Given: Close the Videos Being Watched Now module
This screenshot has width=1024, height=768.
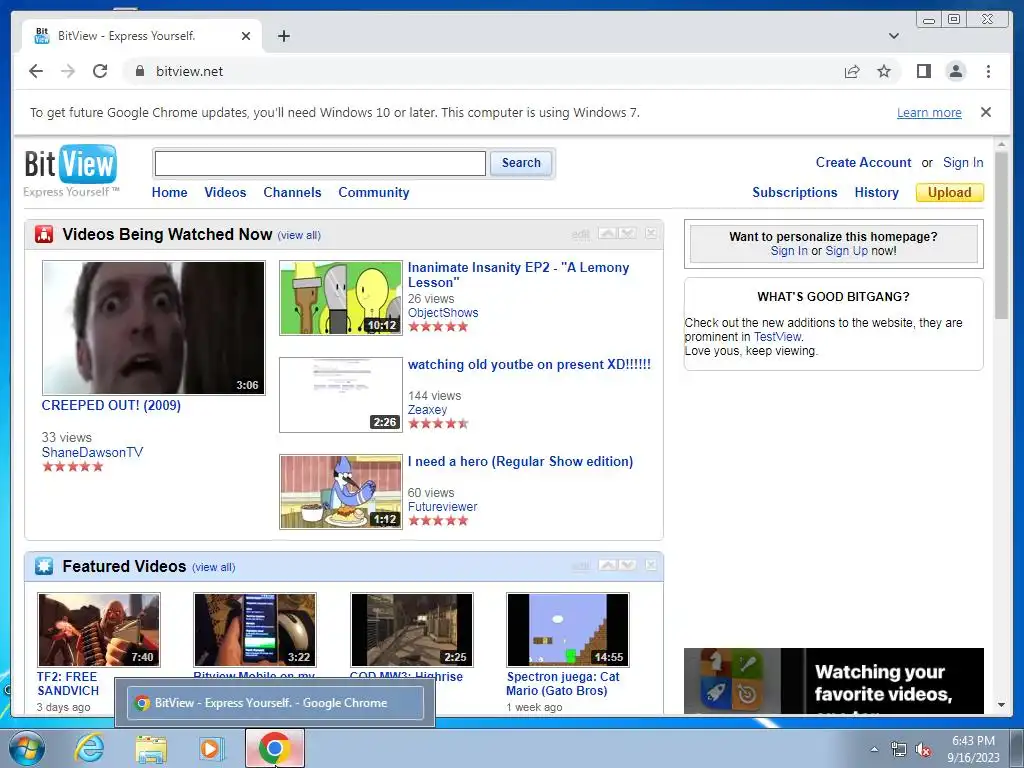Looking at the screenshot, I should click(x=651, y=233).
